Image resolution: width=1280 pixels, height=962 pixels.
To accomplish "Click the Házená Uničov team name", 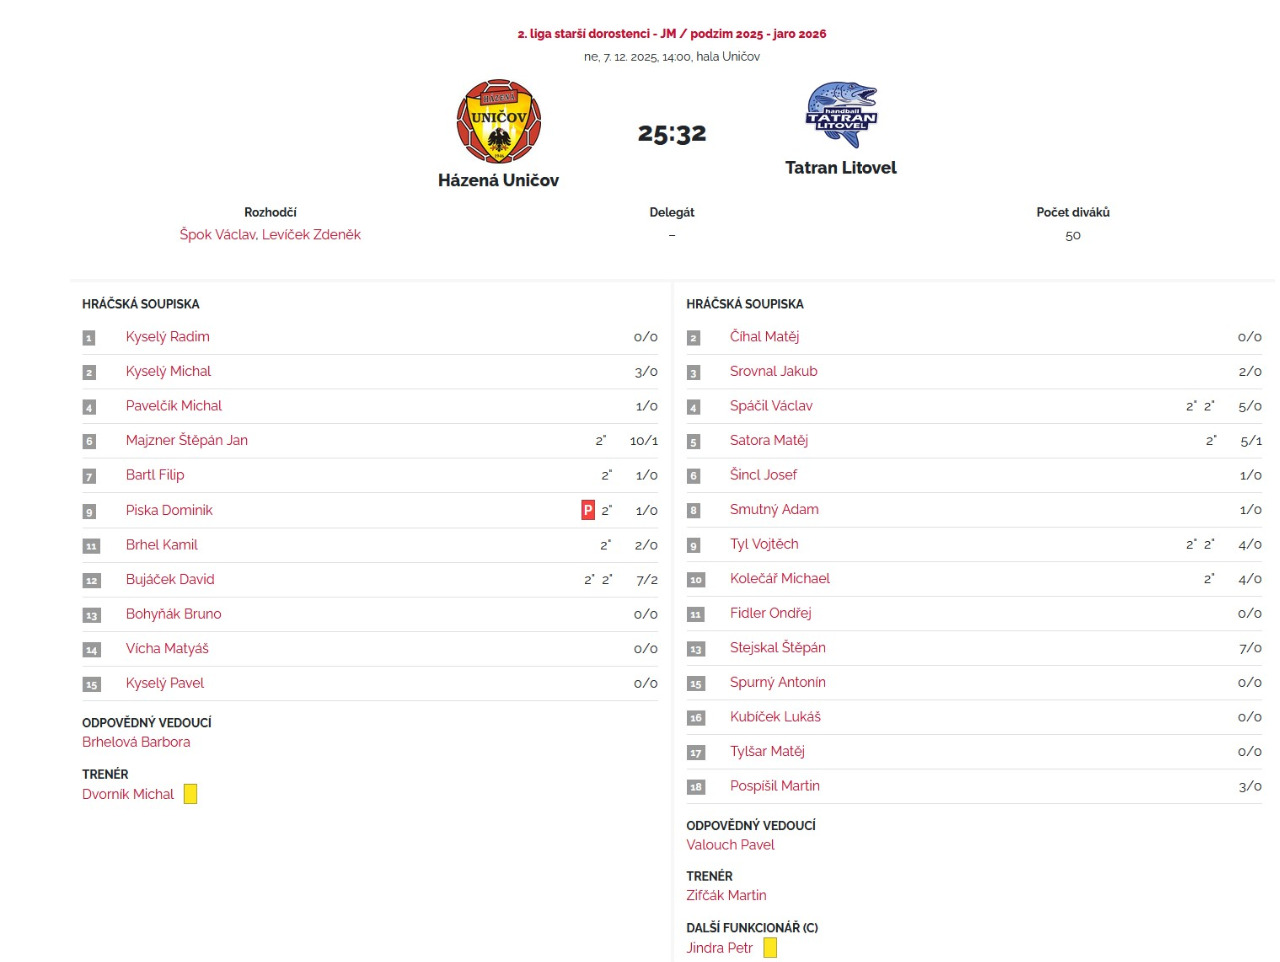I will [498, 180].
